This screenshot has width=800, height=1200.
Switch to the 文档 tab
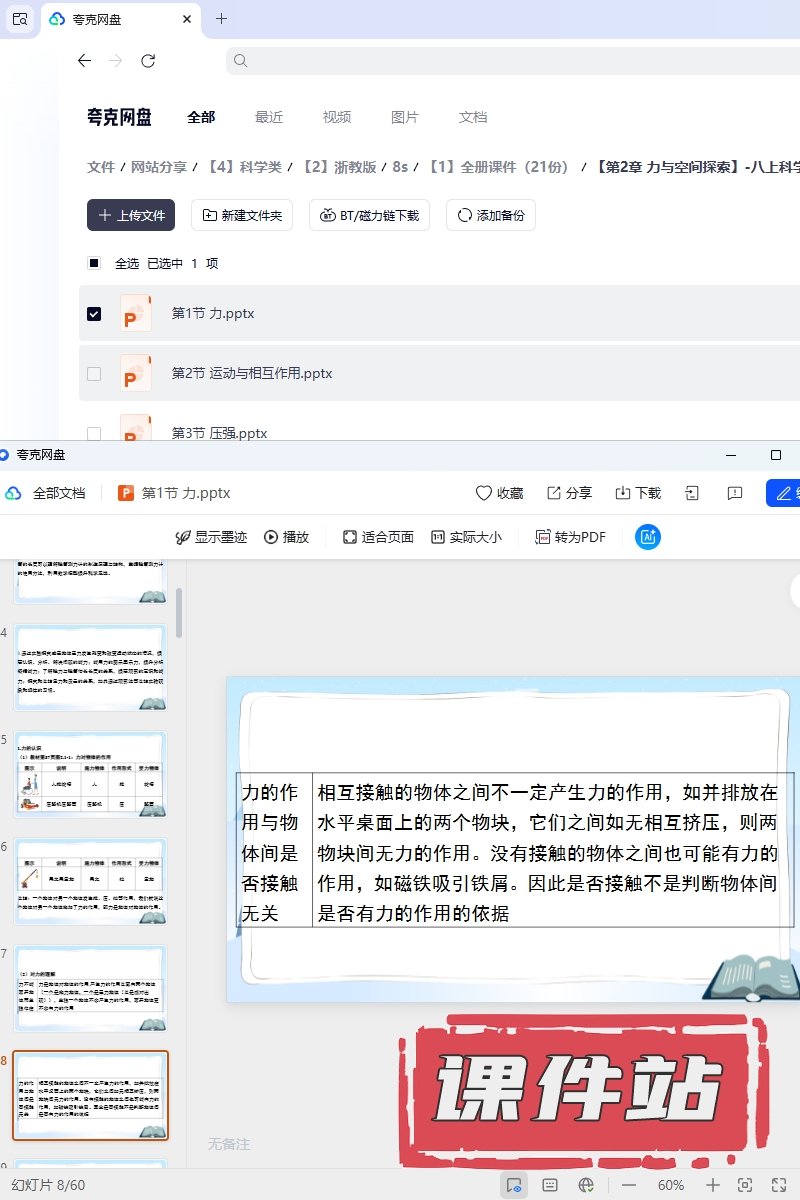click(473, 117)
